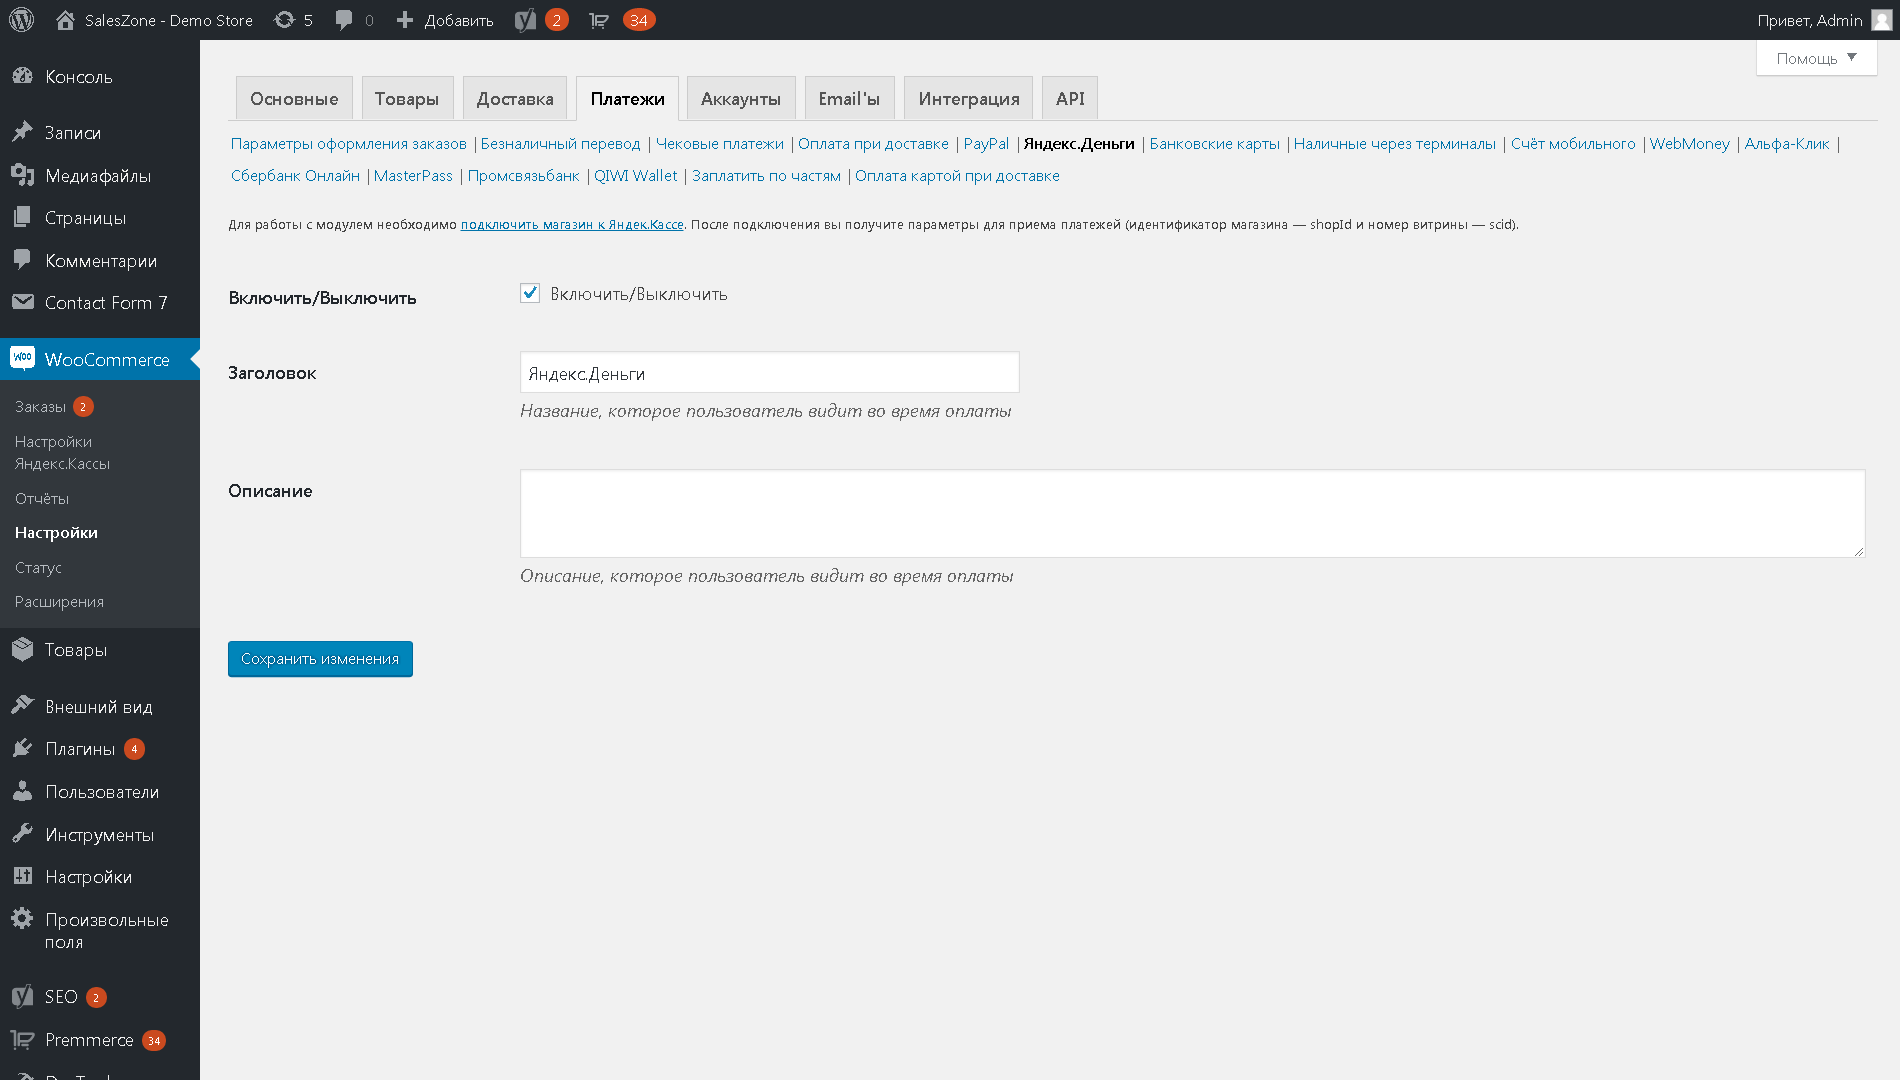Click the cart icon with badge 34 in the top bar

[599, 20]
